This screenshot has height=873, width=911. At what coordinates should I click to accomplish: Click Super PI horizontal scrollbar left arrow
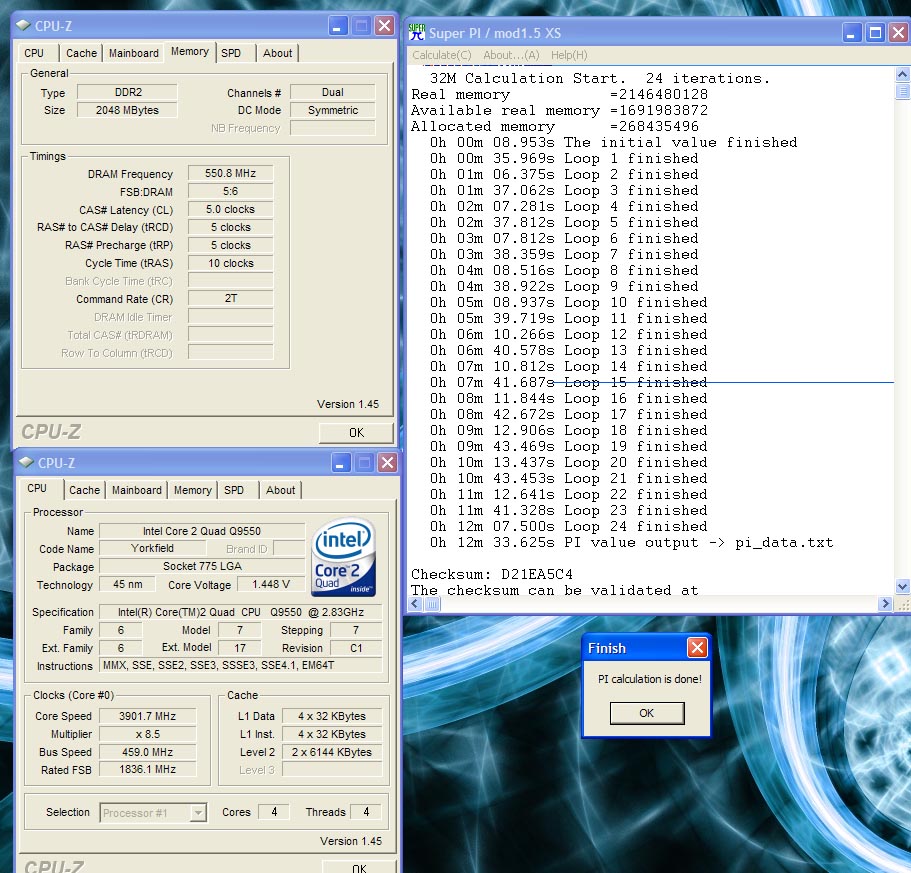[x=415, y=604]
